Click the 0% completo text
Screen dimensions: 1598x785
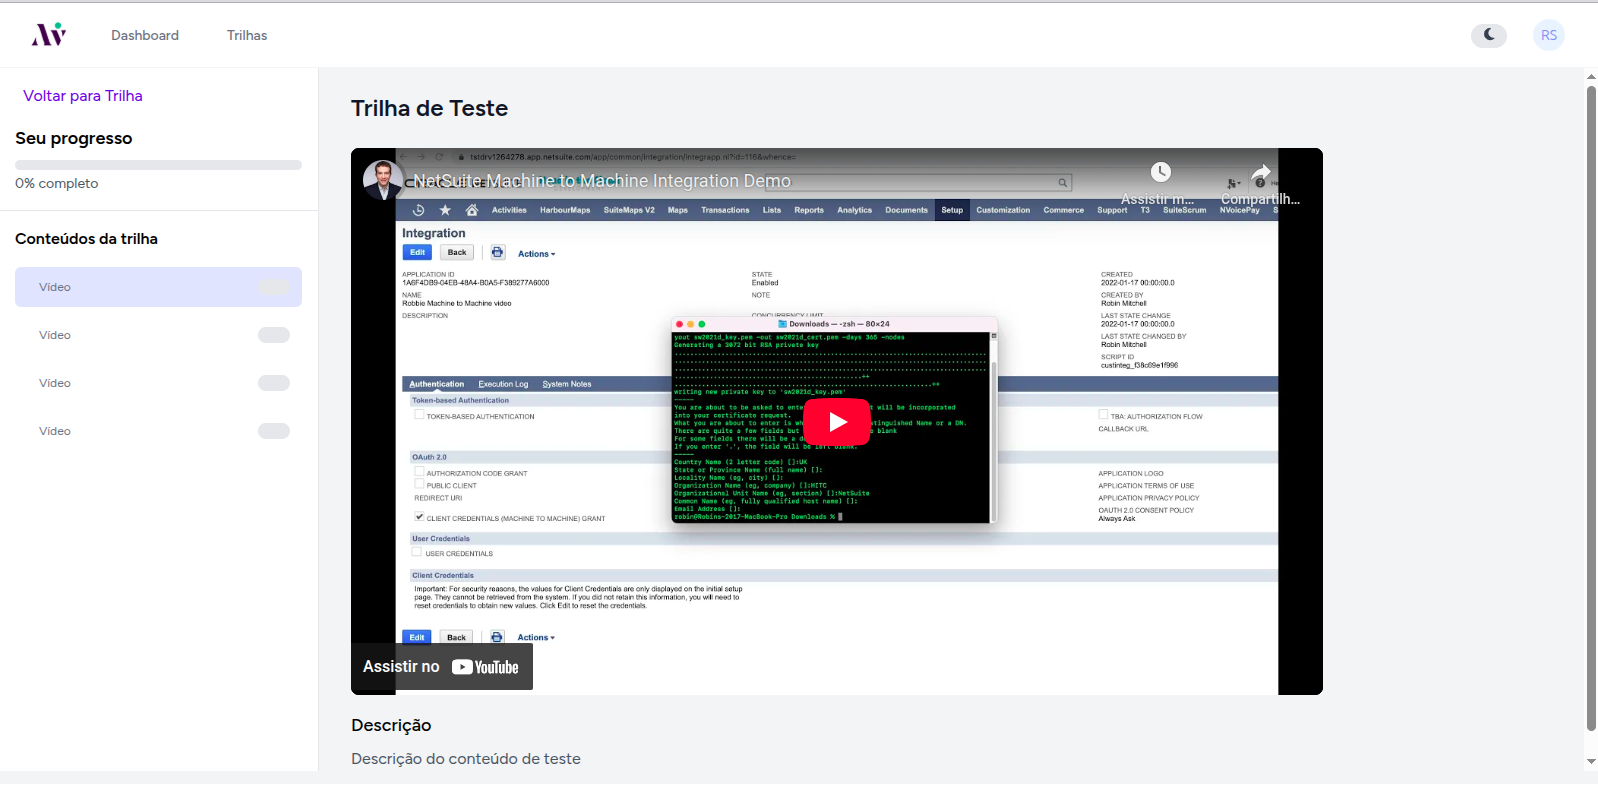point(57,183)
